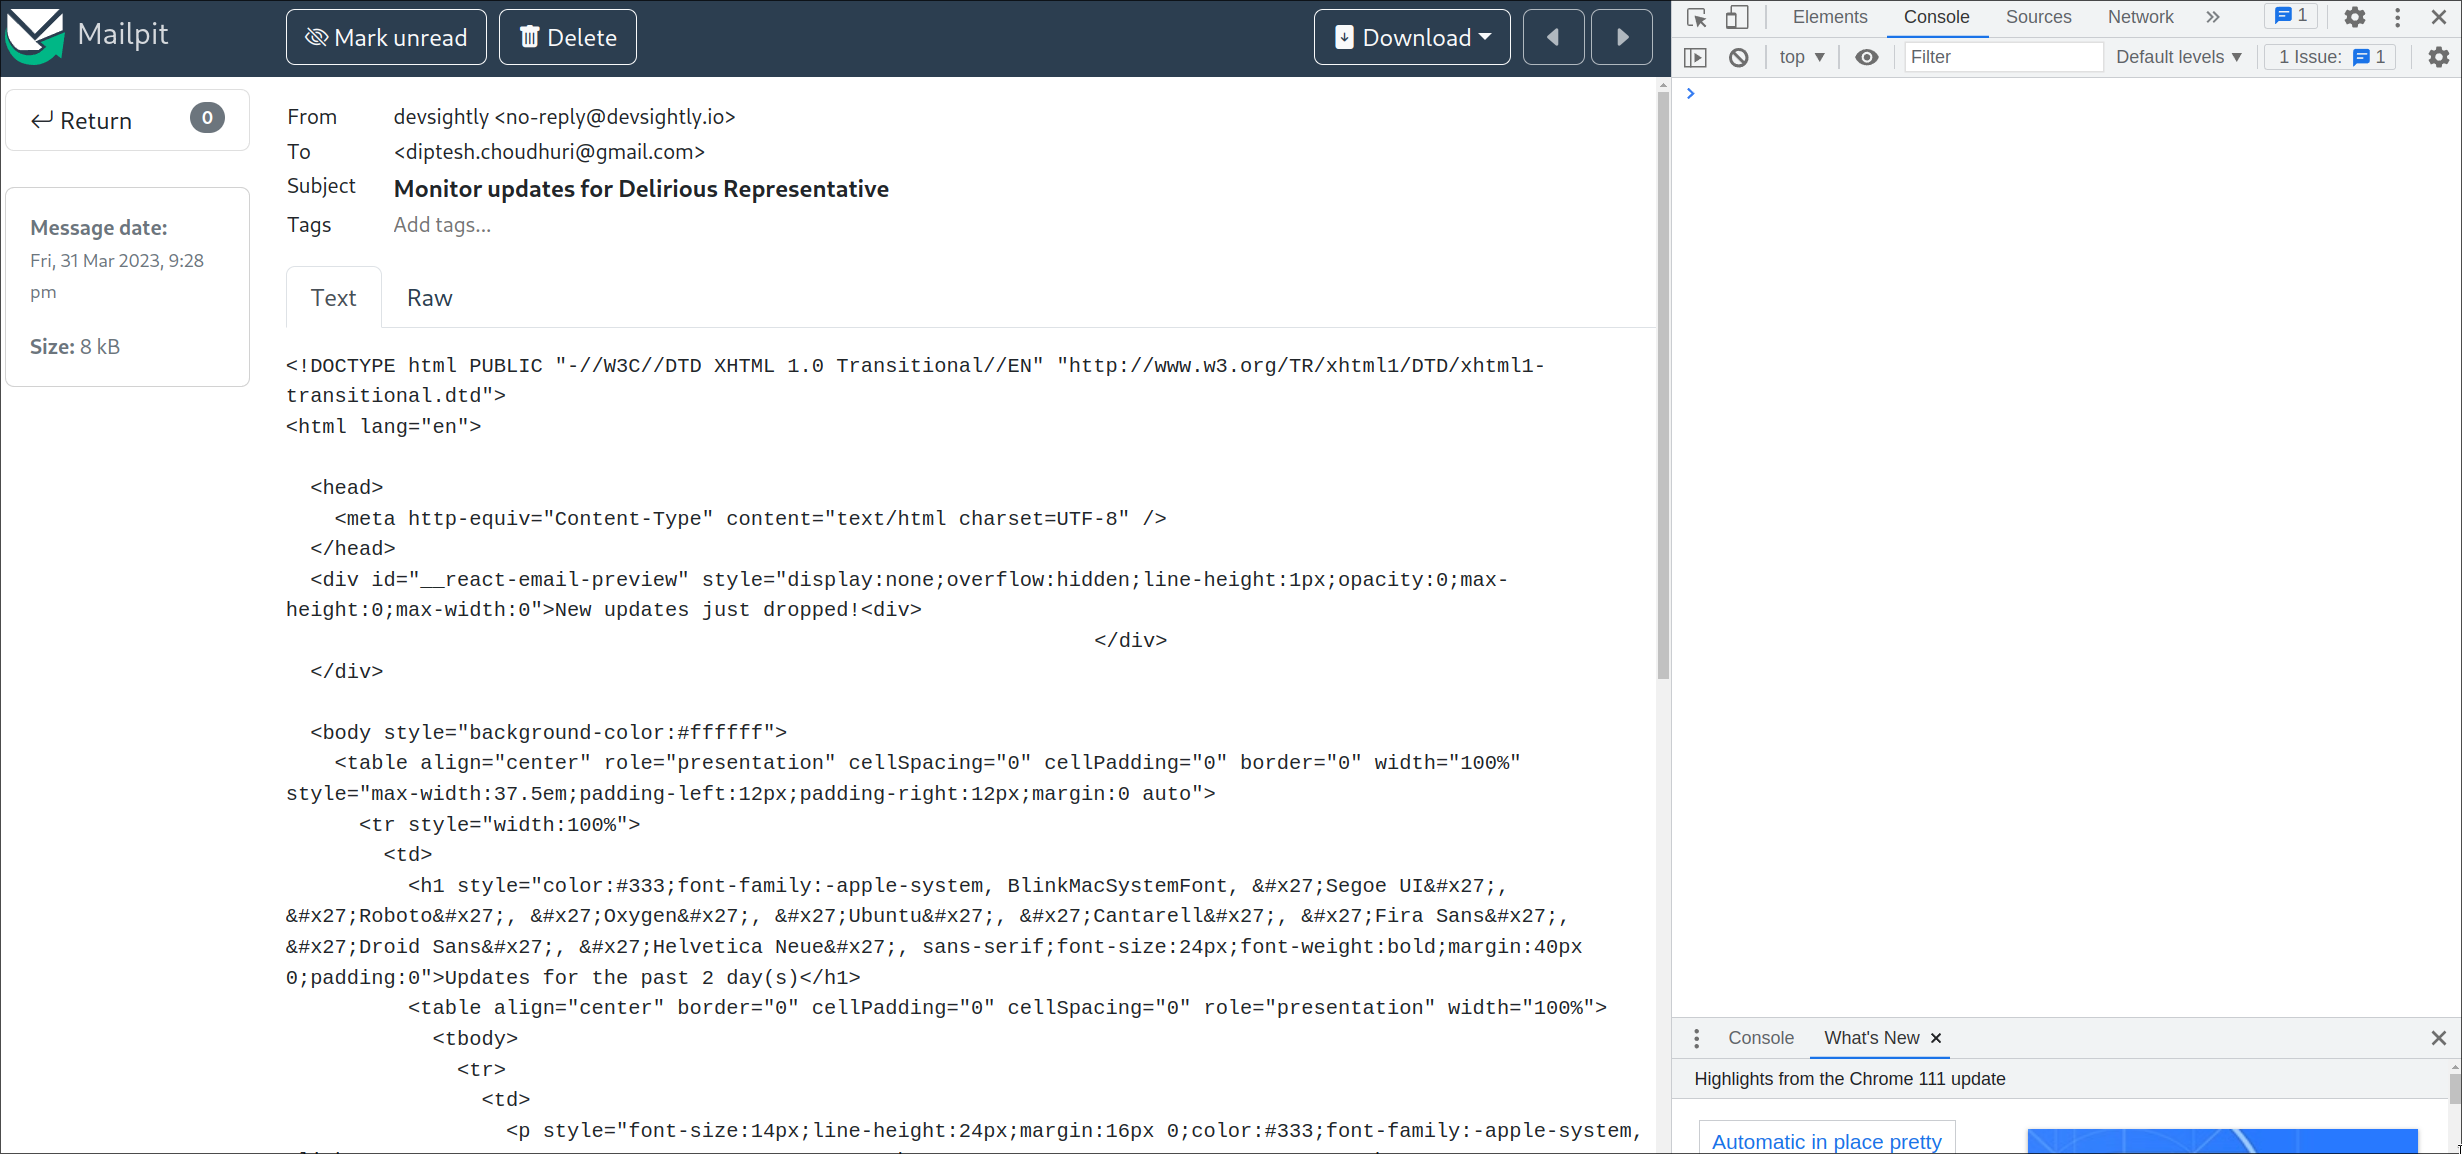Open DevTools settings gear
Screen dimensions: 2462x1154
[2355, 17]
